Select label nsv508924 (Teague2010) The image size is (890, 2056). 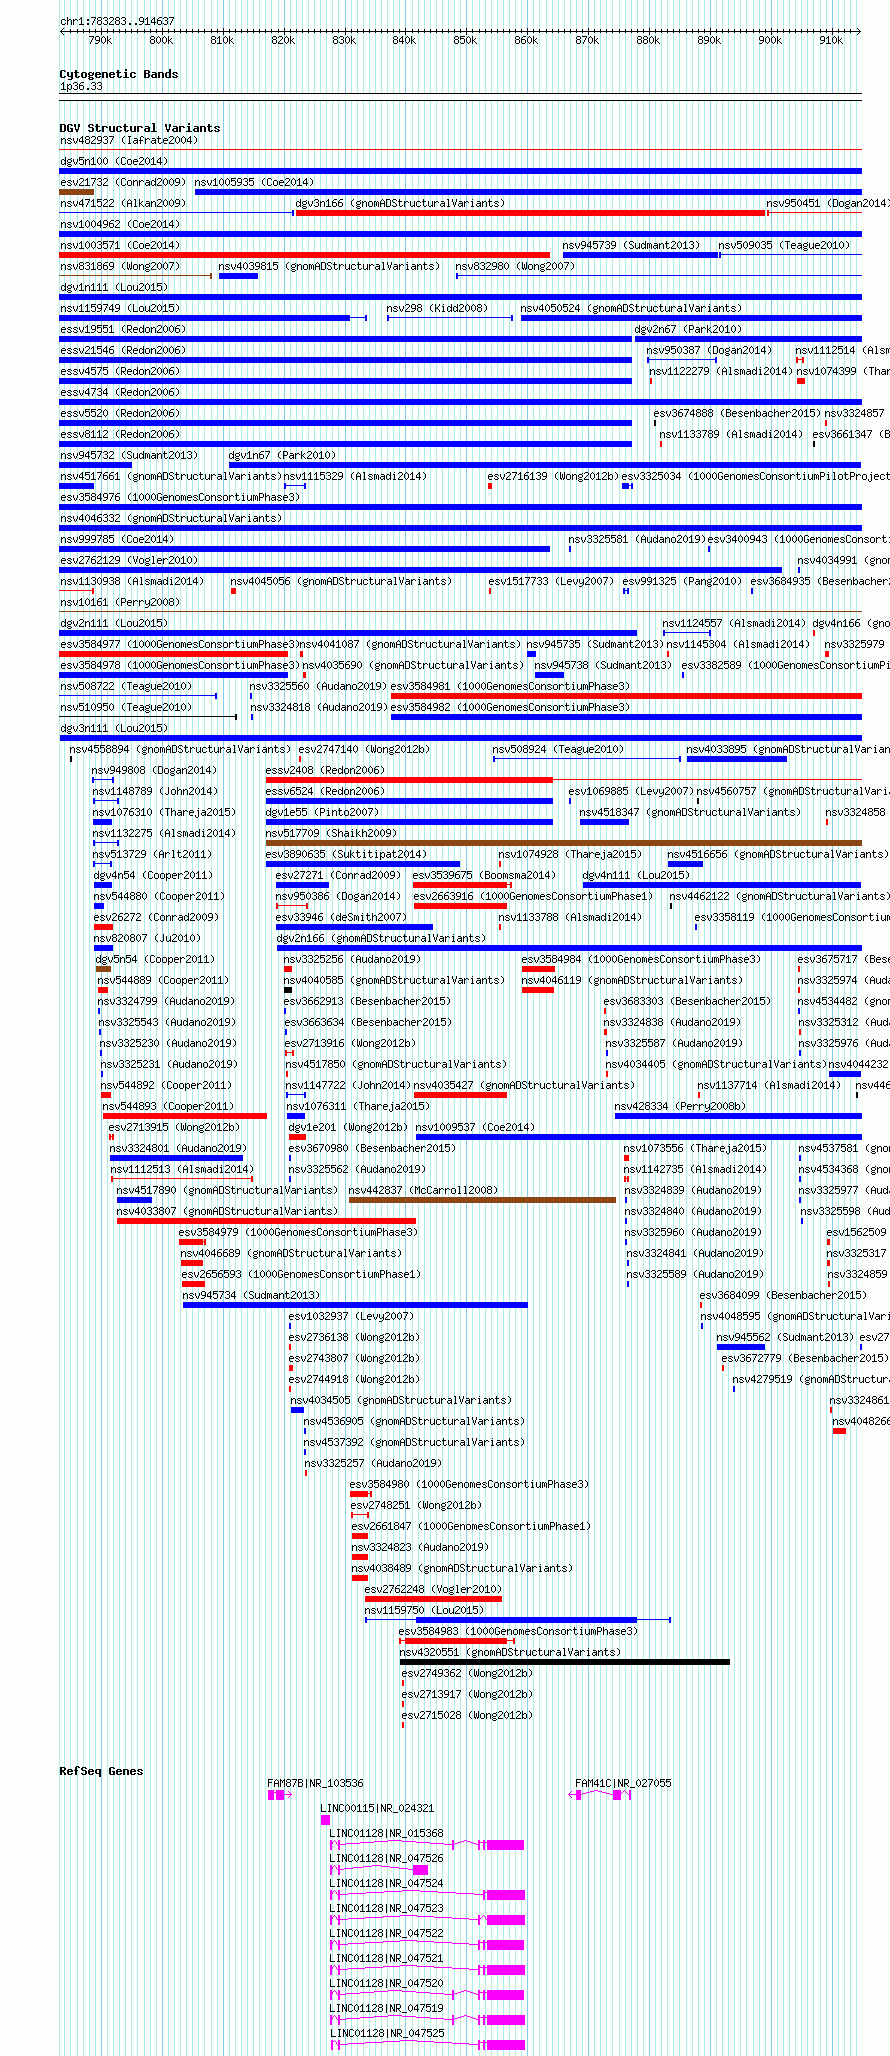(558, 749)
